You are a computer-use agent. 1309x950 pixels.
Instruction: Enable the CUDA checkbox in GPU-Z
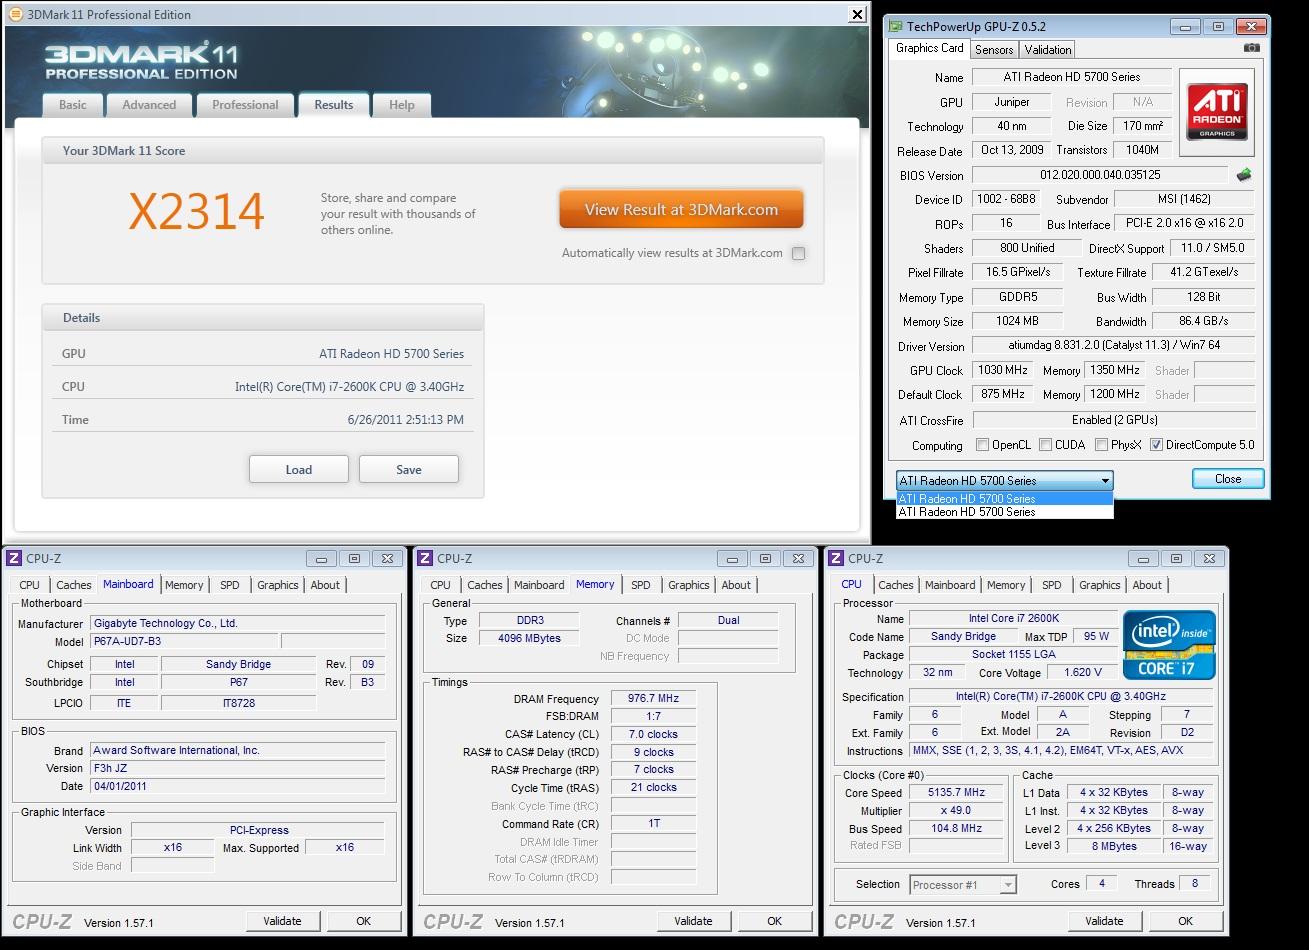1045,445
